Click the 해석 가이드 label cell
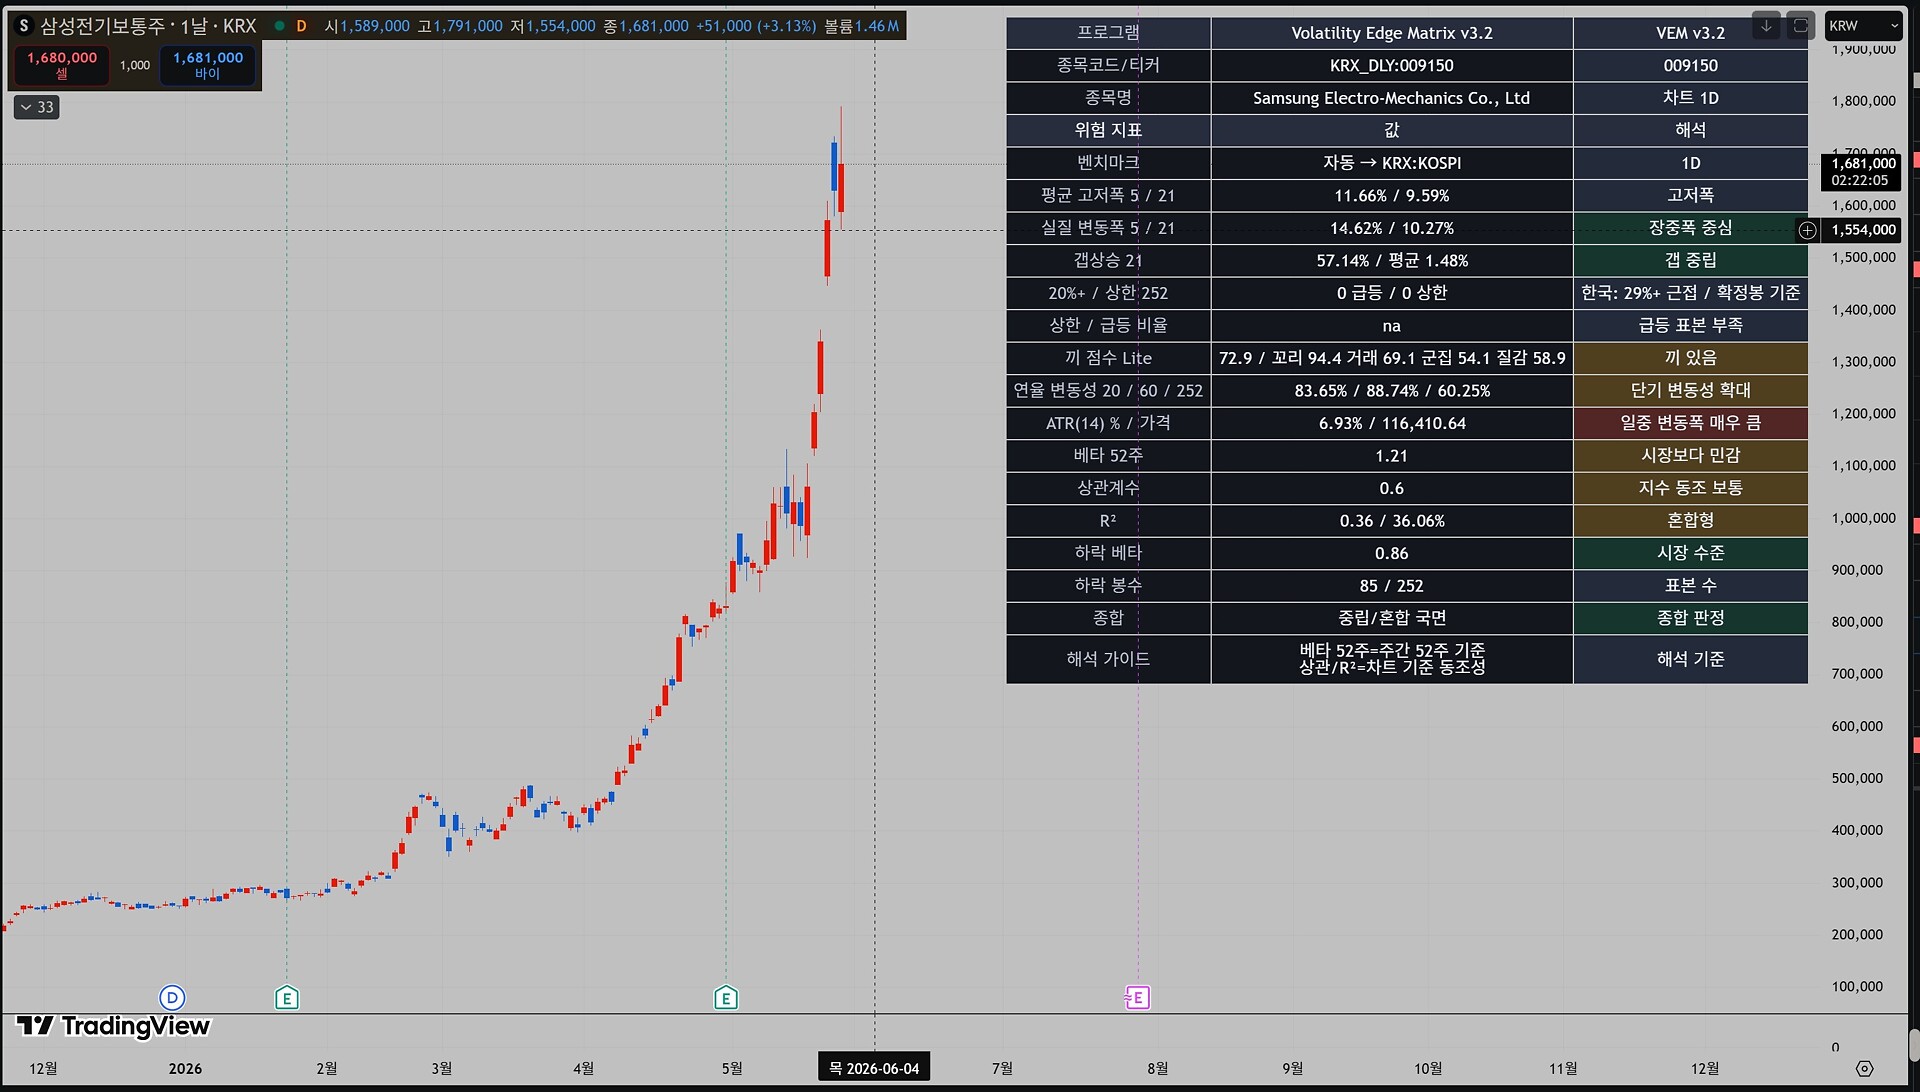The height and width of the screenshot is (1092, 1920). click(x=1108, y=659)
